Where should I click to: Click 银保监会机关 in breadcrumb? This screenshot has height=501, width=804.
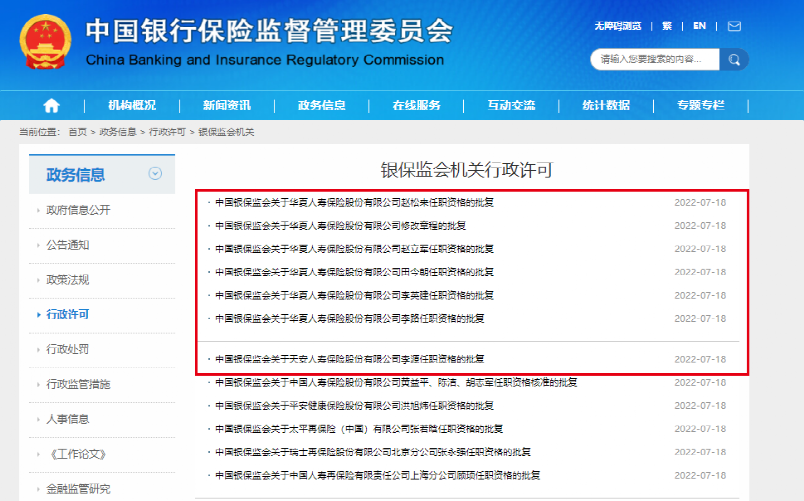(226, 132)
